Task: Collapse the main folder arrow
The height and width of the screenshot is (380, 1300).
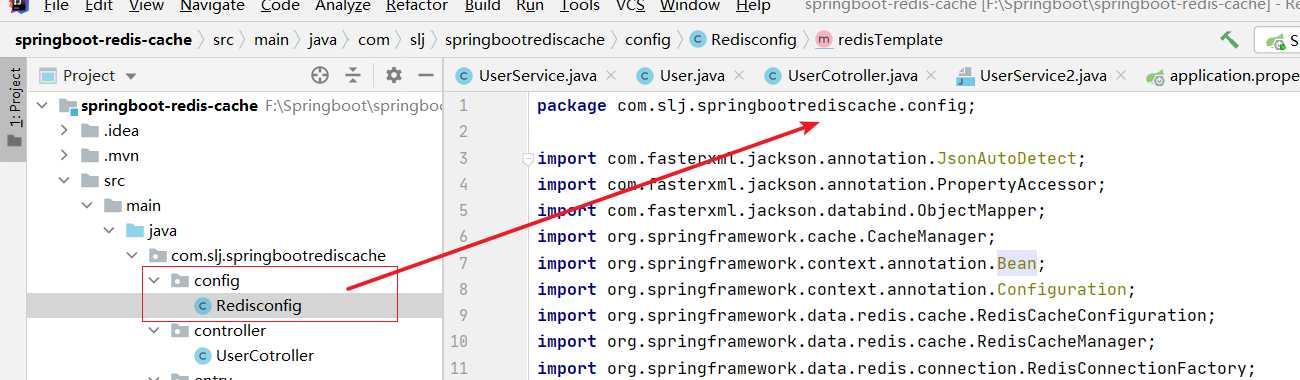Action: pyautogui.click(x=87, y=206)
